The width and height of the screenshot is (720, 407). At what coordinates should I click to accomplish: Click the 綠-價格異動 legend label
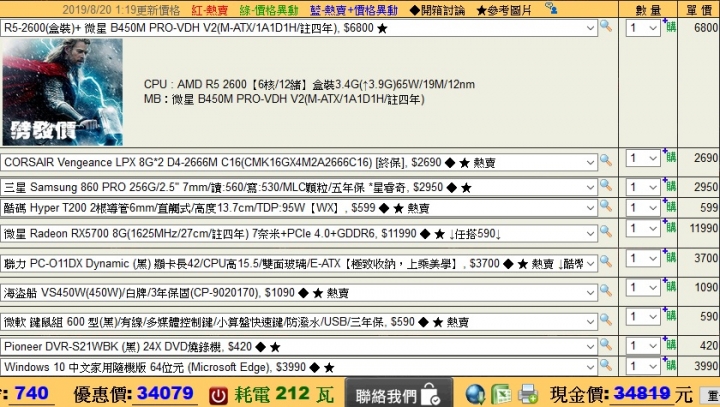(269, 10)
